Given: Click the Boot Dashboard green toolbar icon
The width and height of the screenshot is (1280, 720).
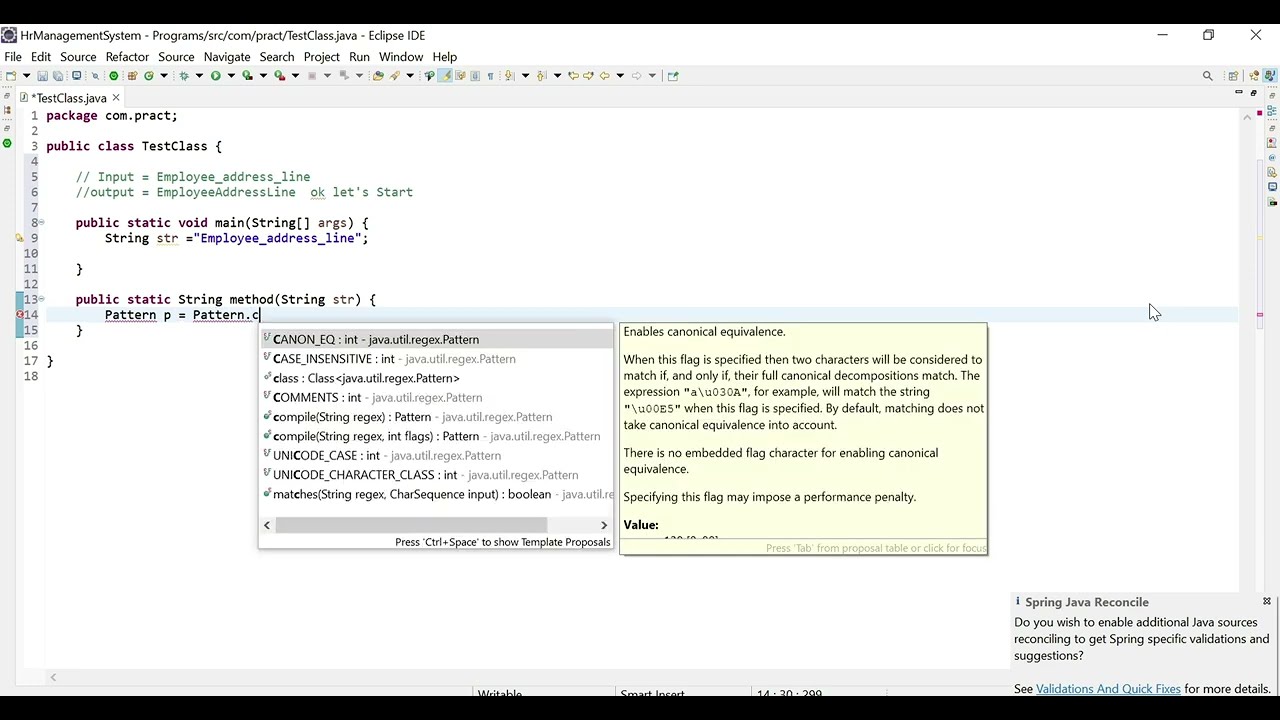Looking at the screenshot, I should (x=114, y=75).
